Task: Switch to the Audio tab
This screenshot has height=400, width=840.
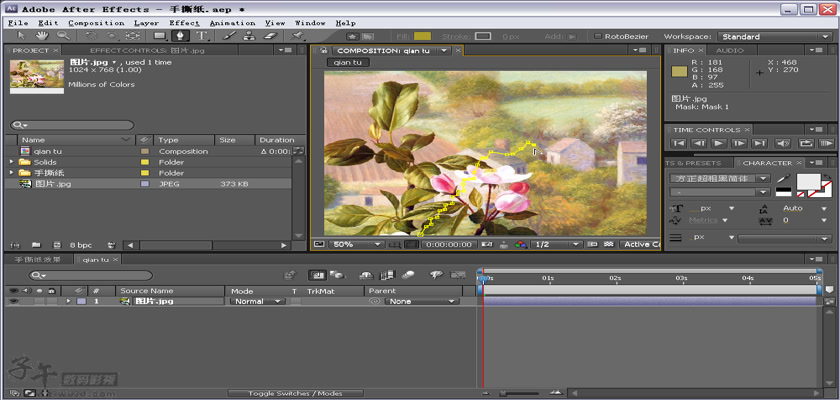Action: [x=730, y=50]
